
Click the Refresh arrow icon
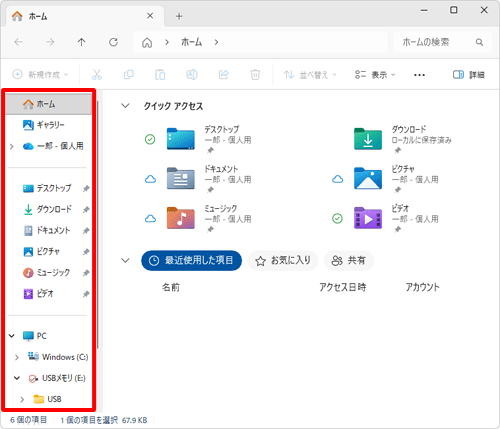[113, 42]
